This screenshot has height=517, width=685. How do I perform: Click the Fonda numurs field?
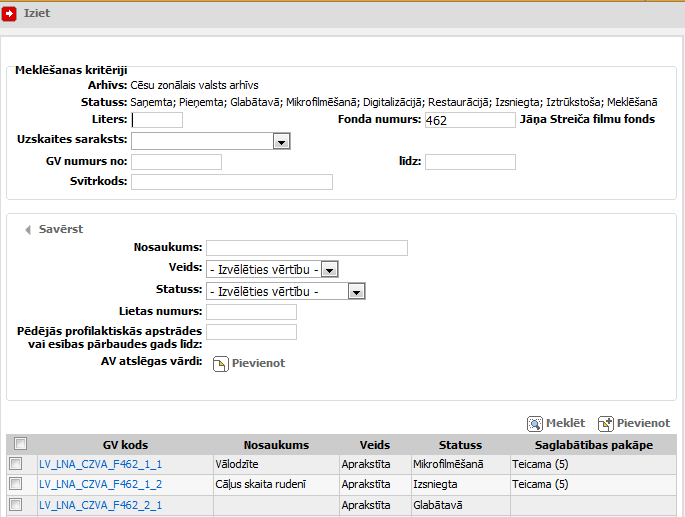(x=468, y=120)
